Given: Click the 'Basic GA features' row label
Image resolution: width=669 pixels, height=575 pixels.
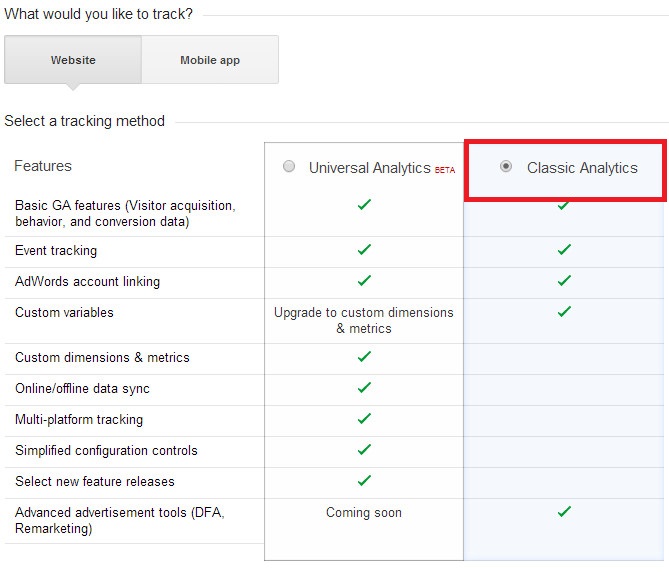Looking at the screenshot, I should pyautogui.click(x=125, y=213).
